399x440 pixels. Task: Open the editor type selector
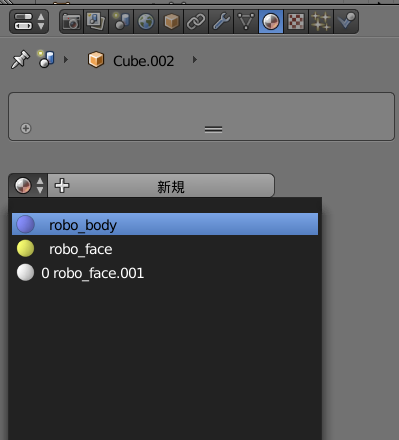point(29,22)
